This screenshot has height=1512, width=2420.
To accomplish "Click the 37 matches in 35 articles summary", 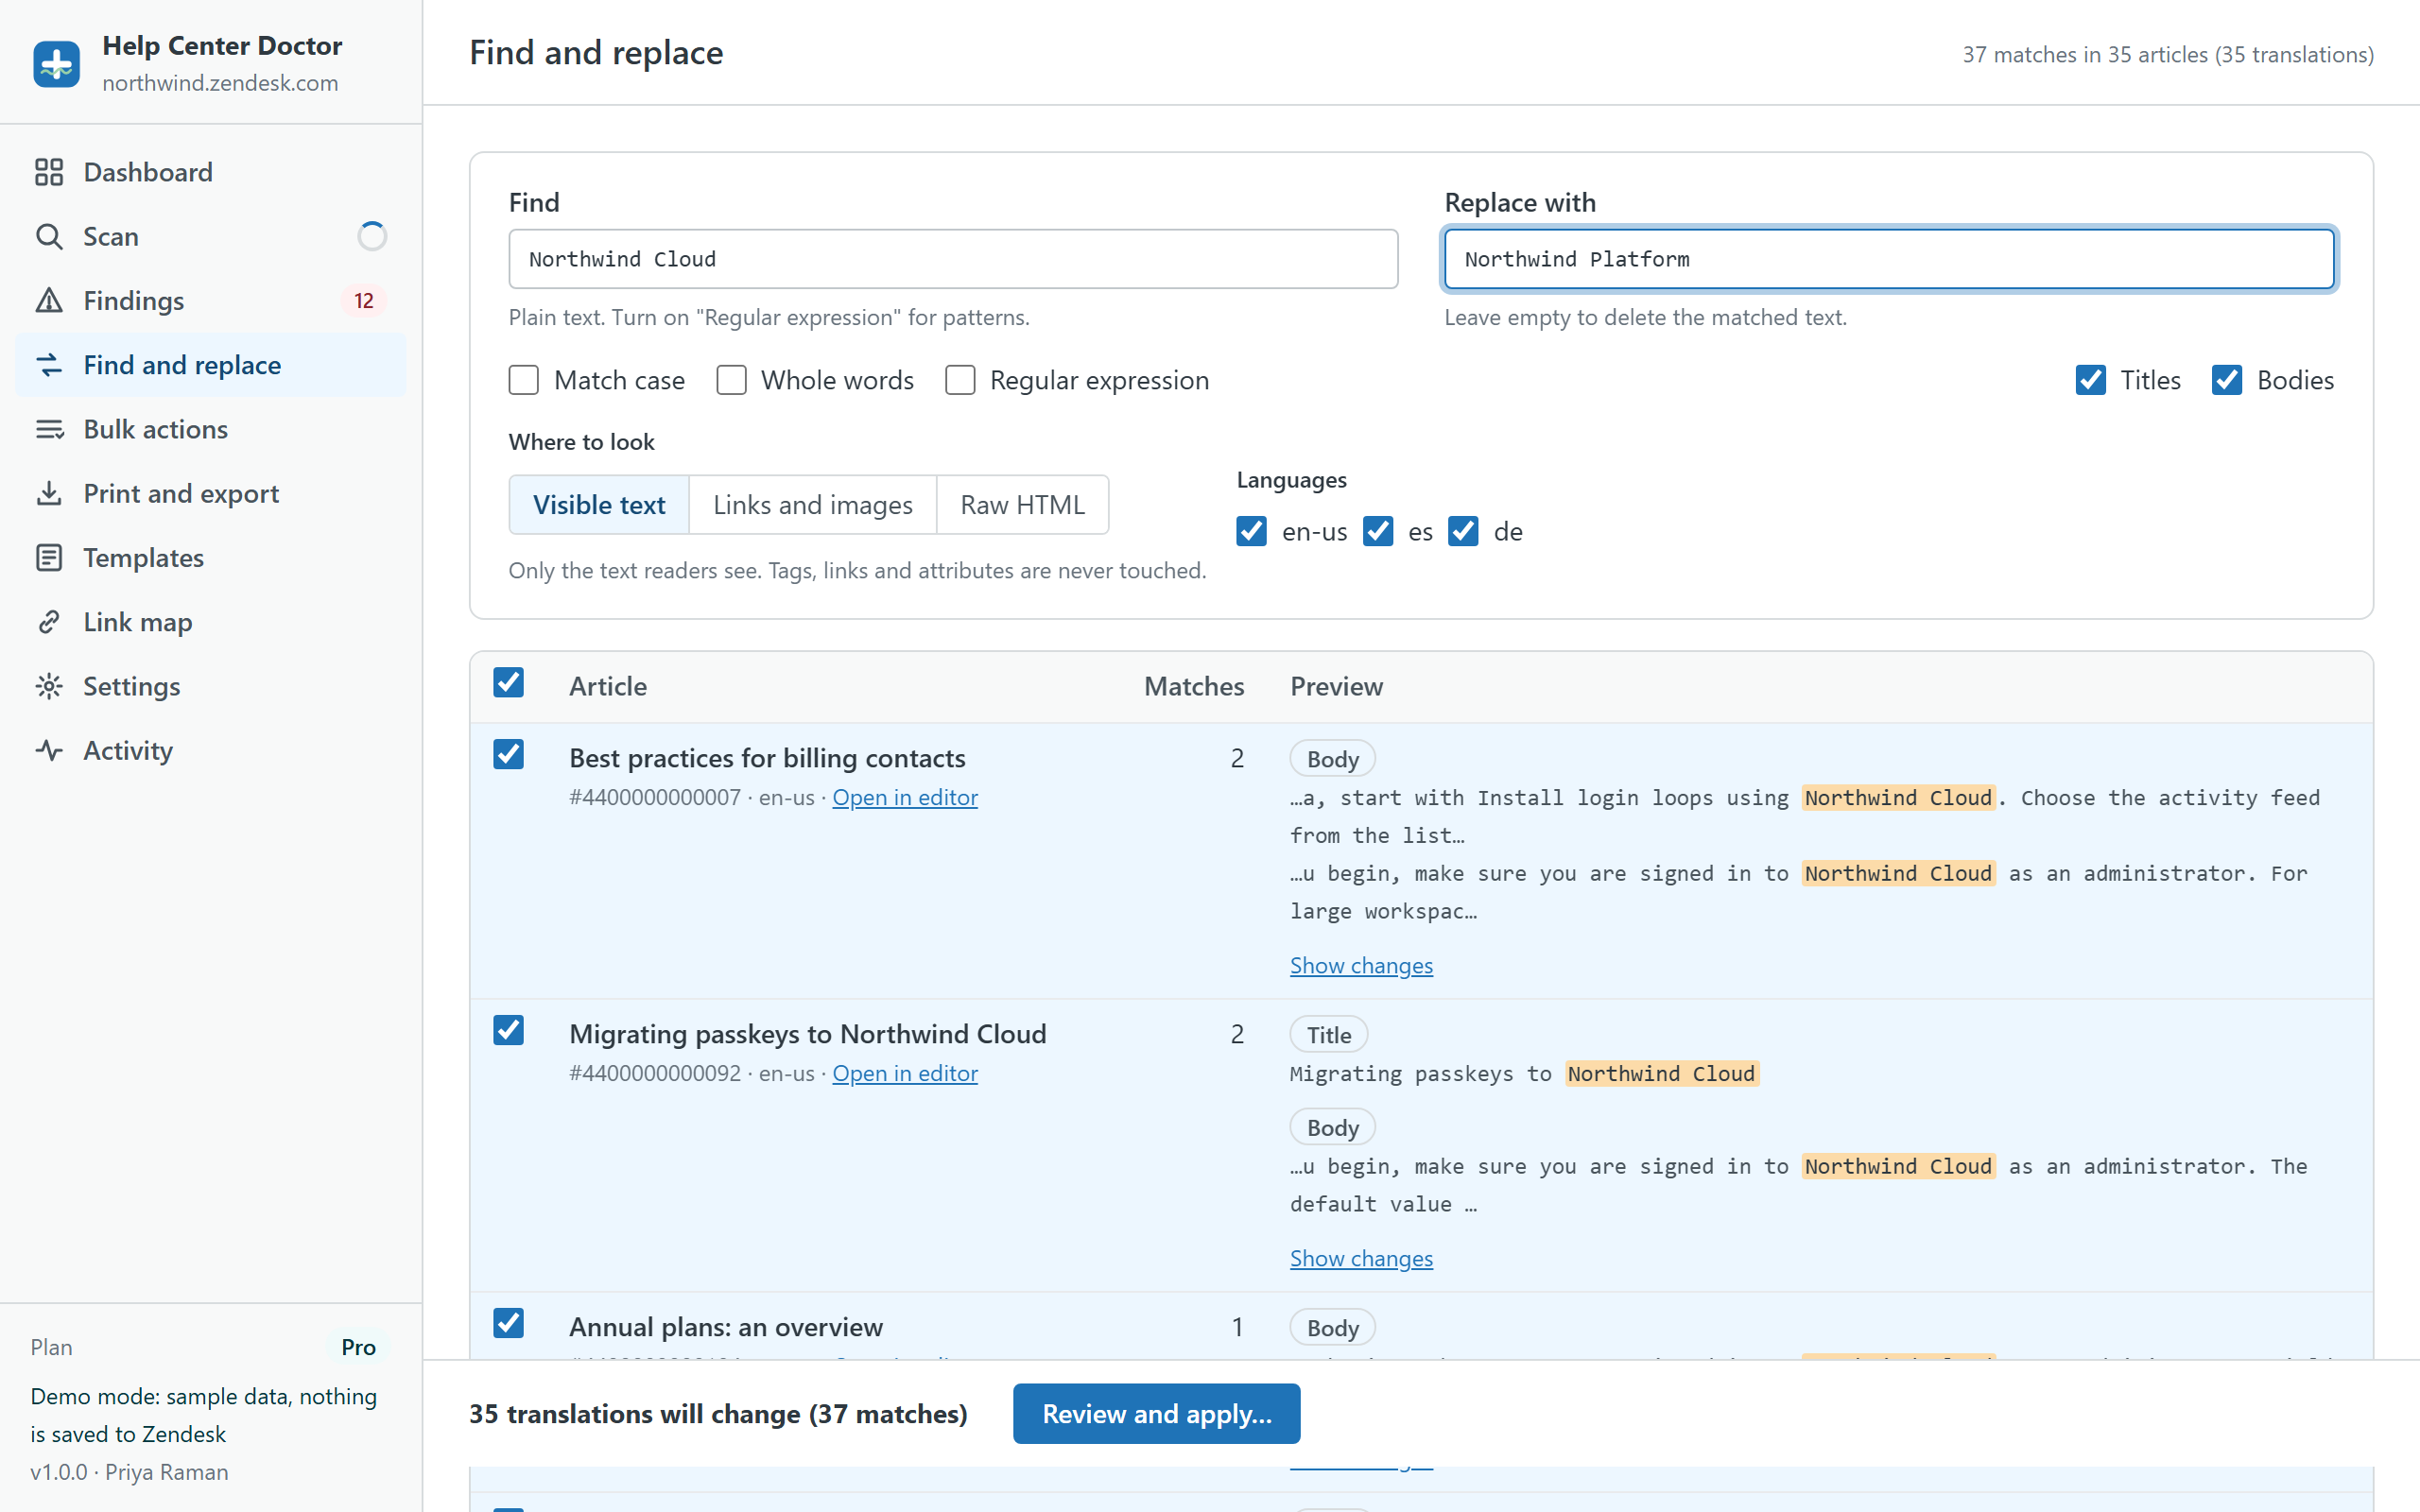I will [2168, 54].
